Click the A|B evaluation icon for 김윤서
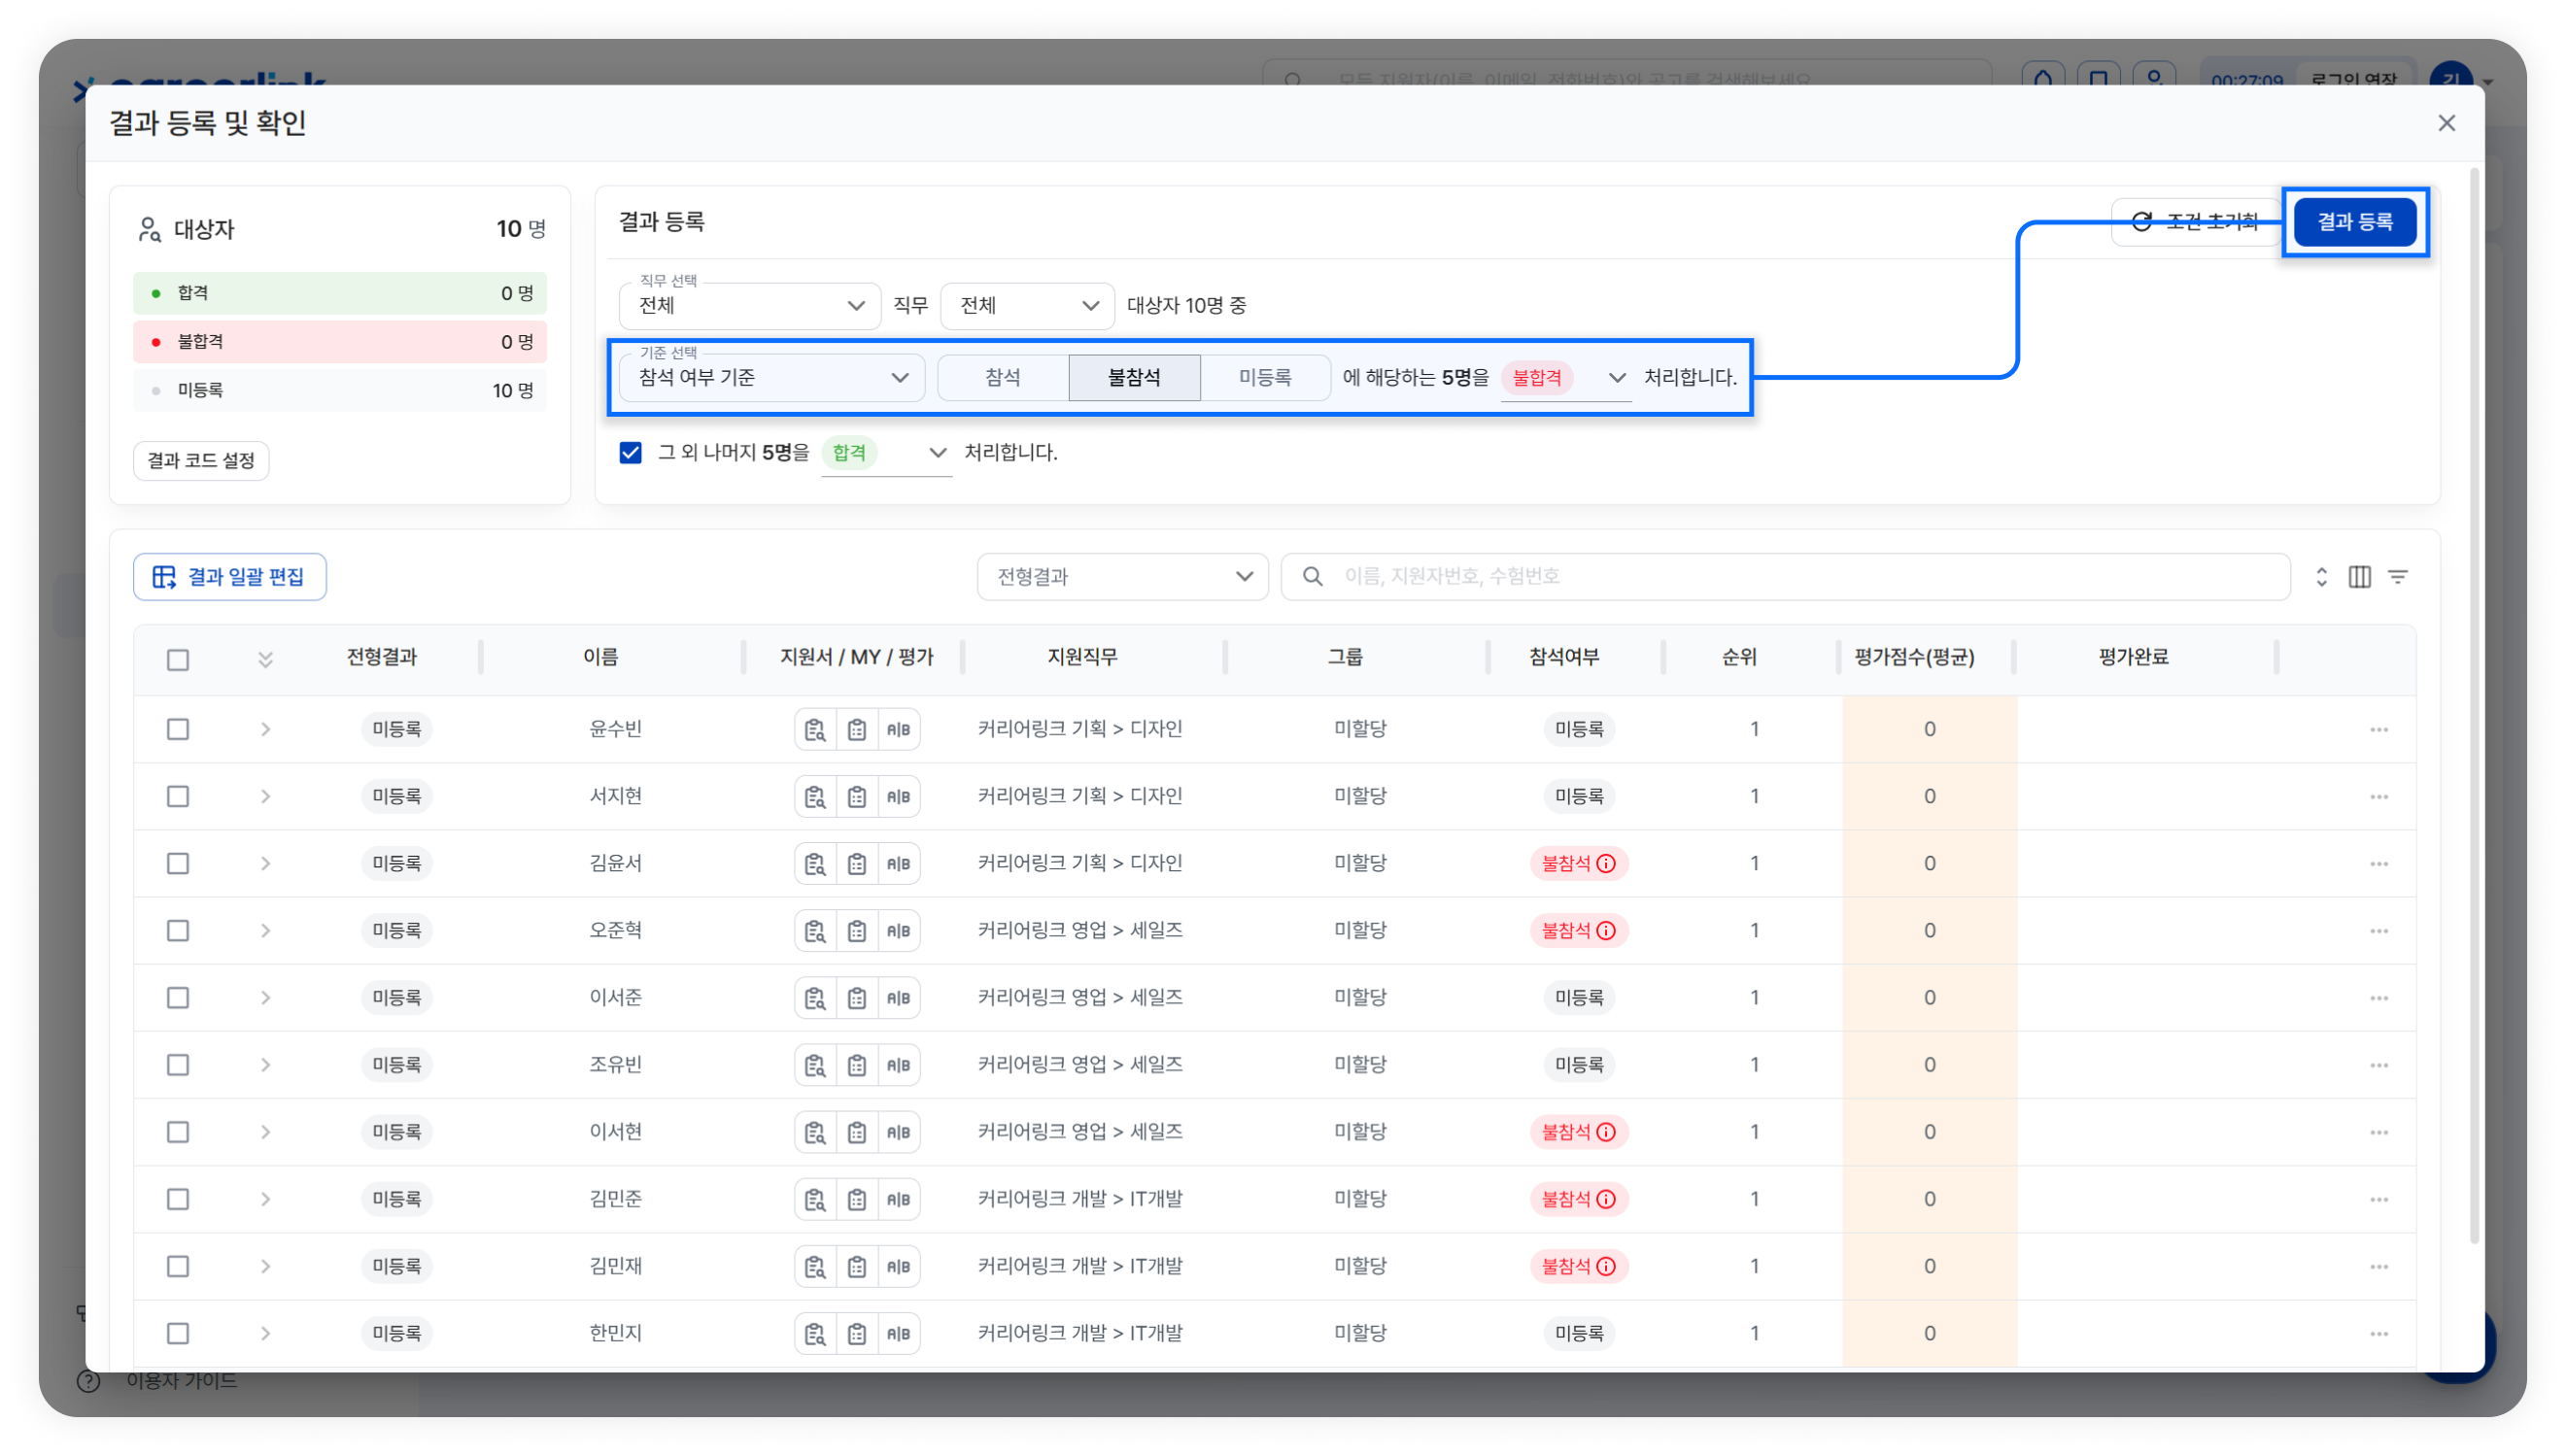The width and height of the screenshot is (2566, 1456). coord(898,863)
